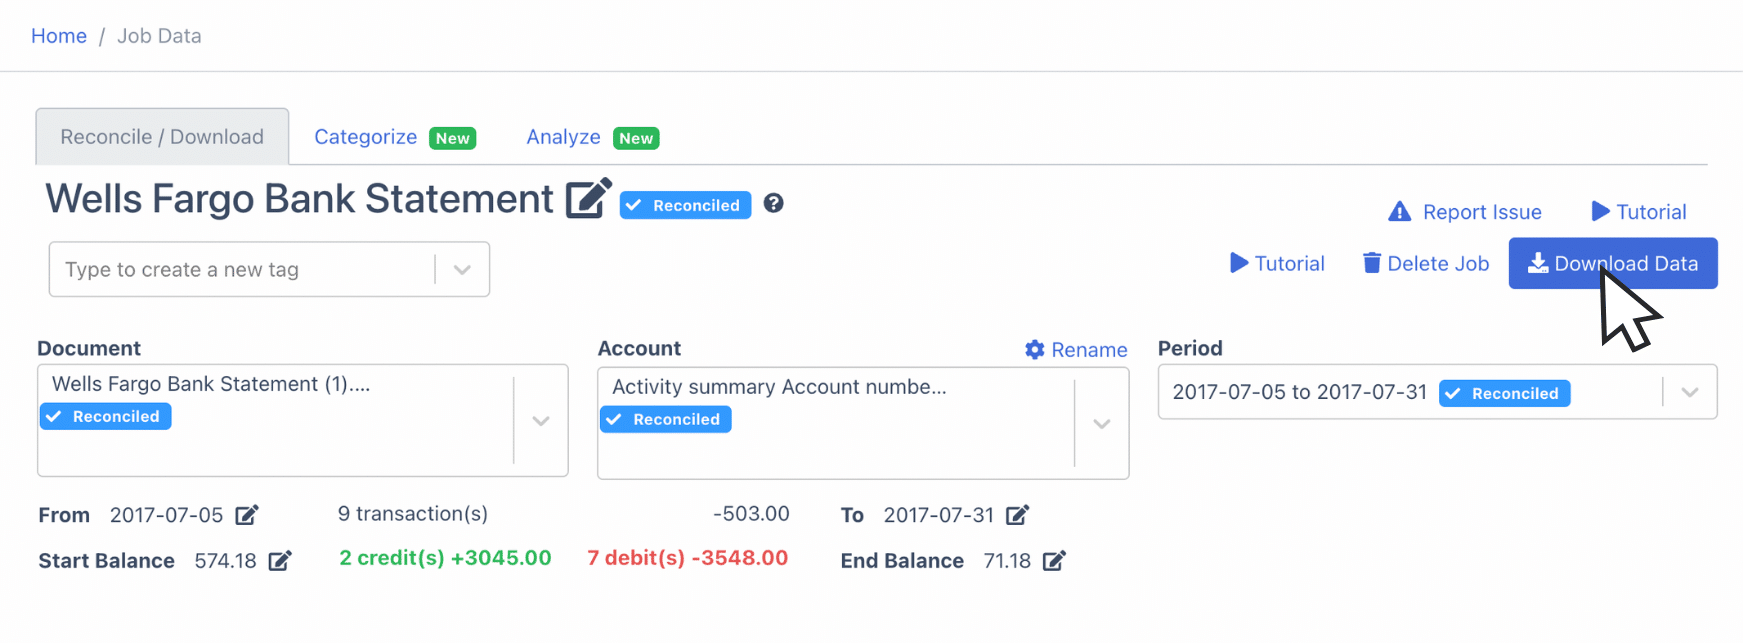Image resolution: width=1744 pixels, height=643 pixels.
Task: Open the Period selection dropdown
Action: 1690,391
